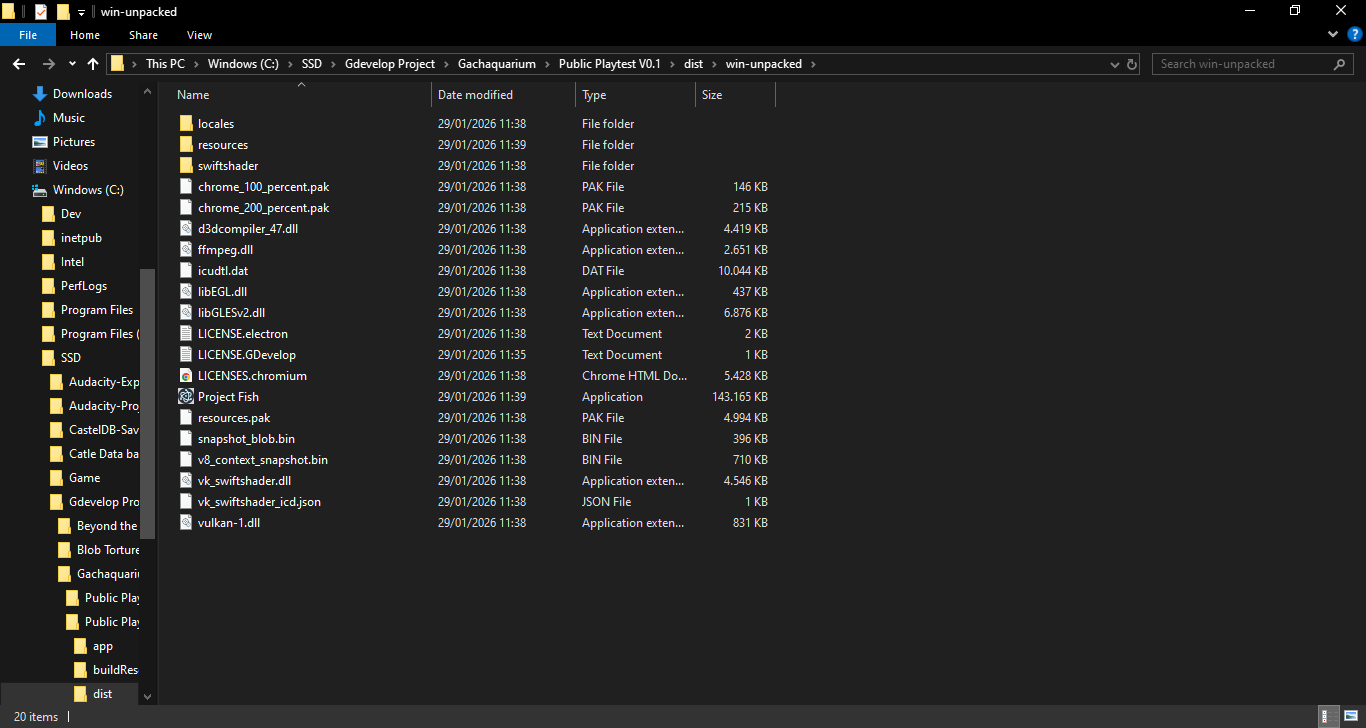Switch to details view in status bar
Viewport: 1366px width, 728px height.
point(1328,716)
